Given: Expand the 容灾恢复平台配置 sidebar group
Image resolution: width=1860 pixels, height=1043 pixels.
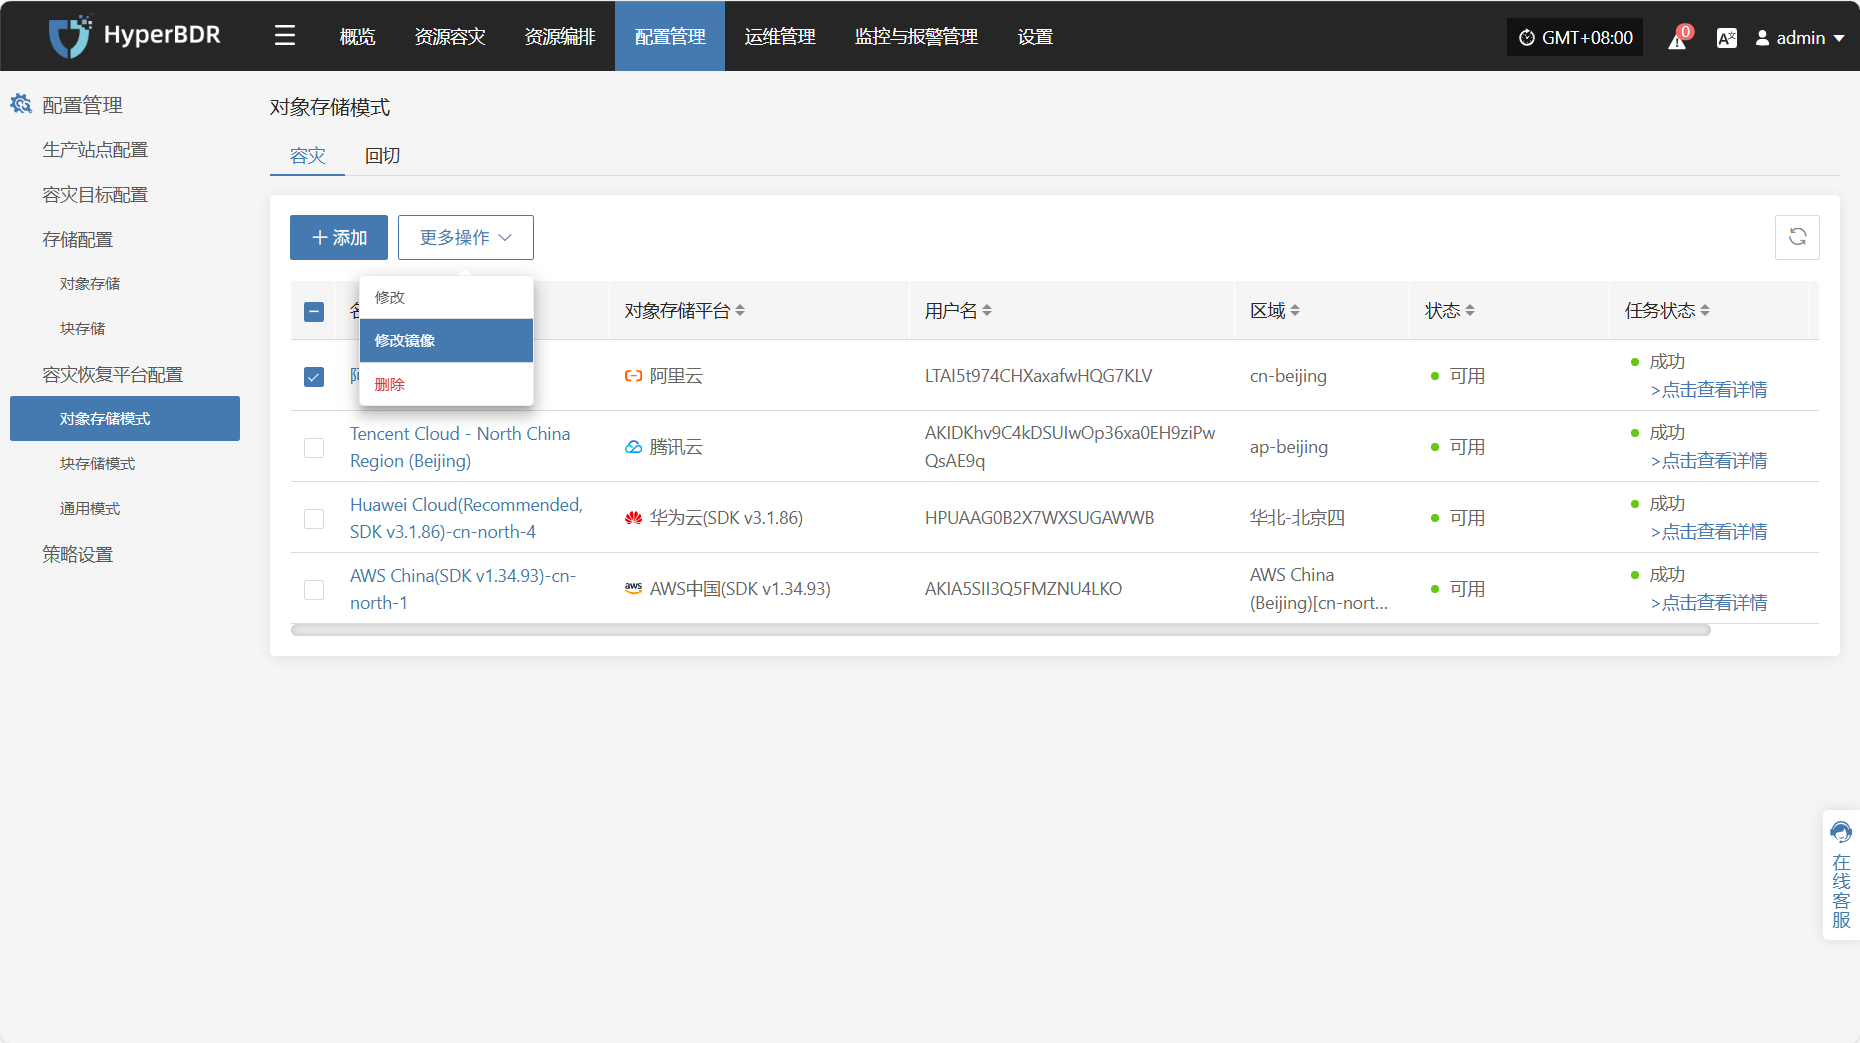Looking at the screenshot, I should point(113,374).
